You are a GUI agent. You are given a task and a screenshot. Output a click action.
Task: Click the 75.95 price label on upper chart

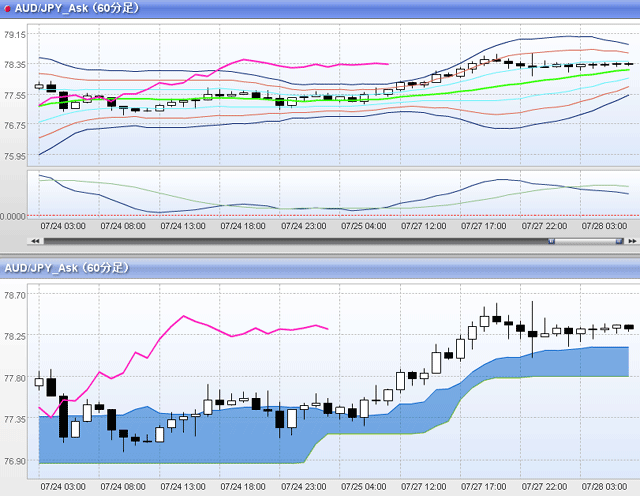coord(14,157)
